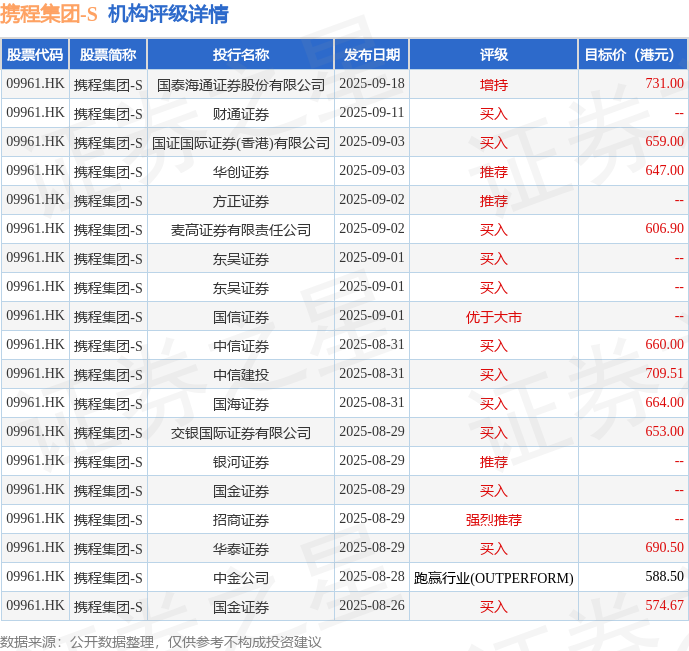Click the 增持 rating cell
The width and height of the screenshot is (689, 651).
(493, 84)
